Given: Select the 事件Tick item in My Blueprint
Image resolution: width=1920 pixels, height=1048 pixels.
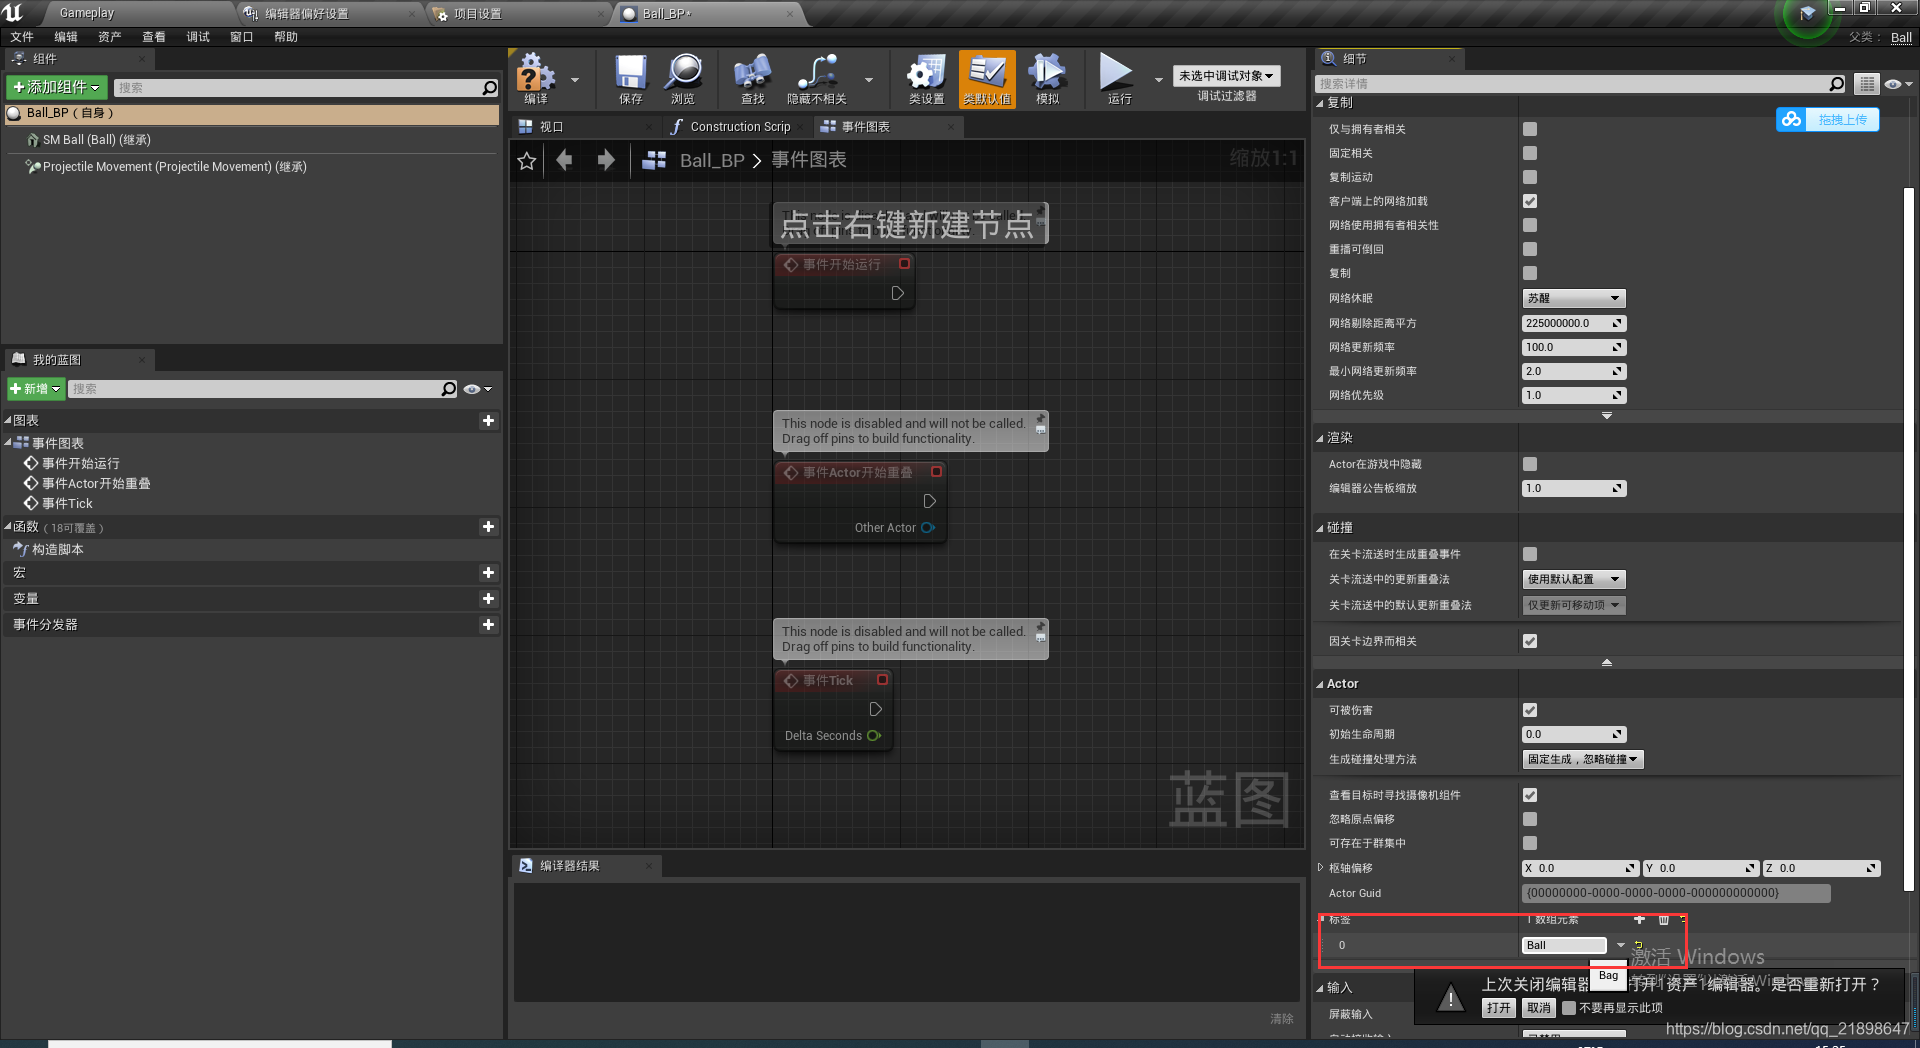Looking at the screenshot, I should pos(67,504).
